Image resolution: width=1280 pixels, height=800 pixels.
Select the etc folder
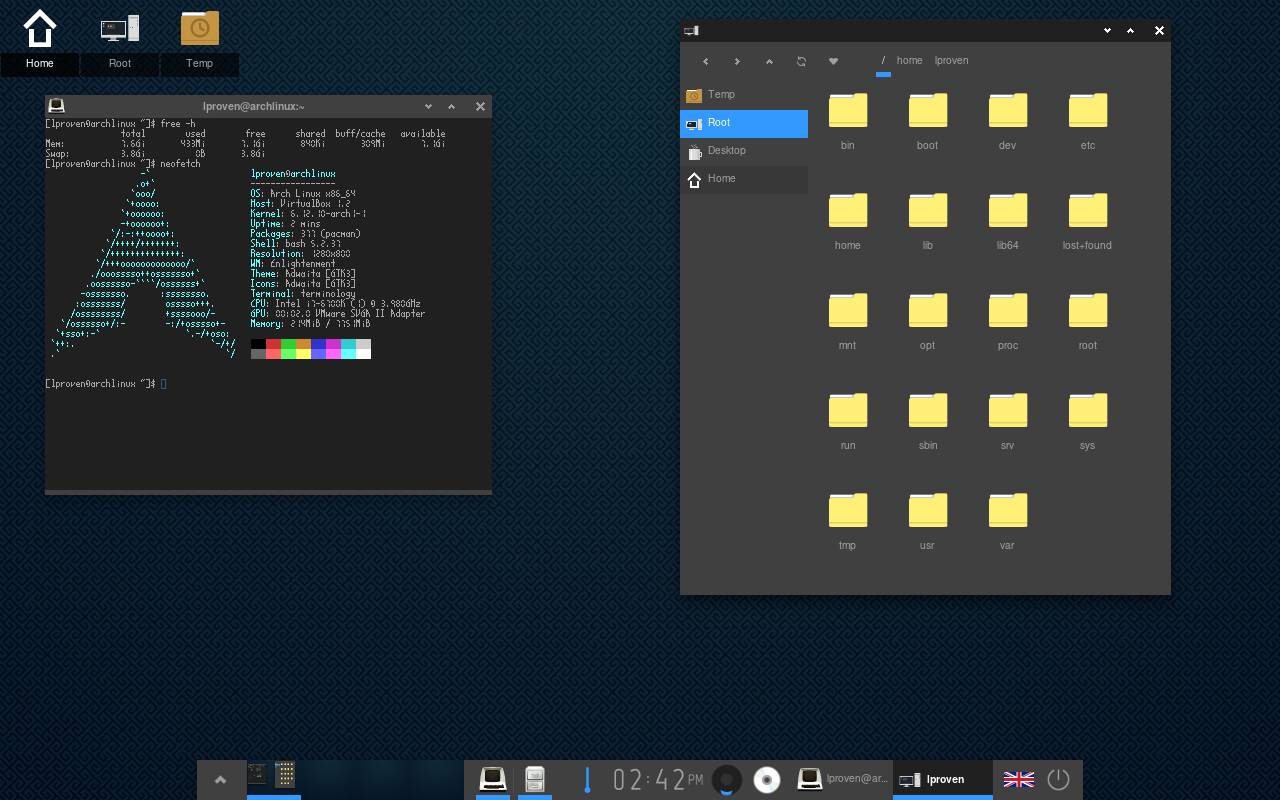(x=1088, y=120)
